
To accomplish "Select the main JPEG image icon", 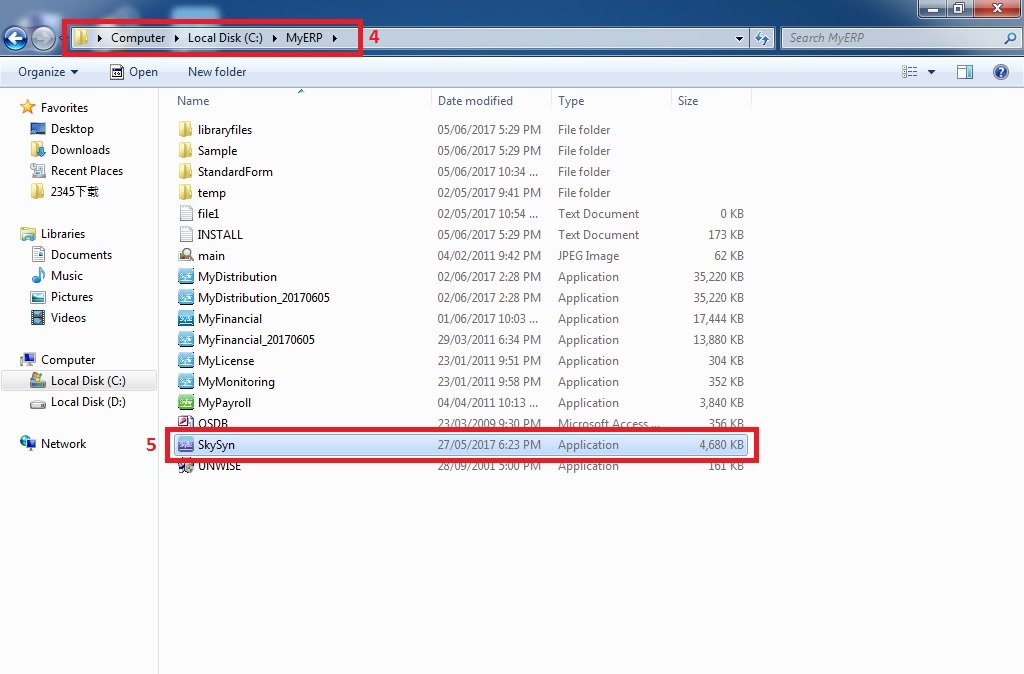I will pyautogui.click(x=185, y=256).
